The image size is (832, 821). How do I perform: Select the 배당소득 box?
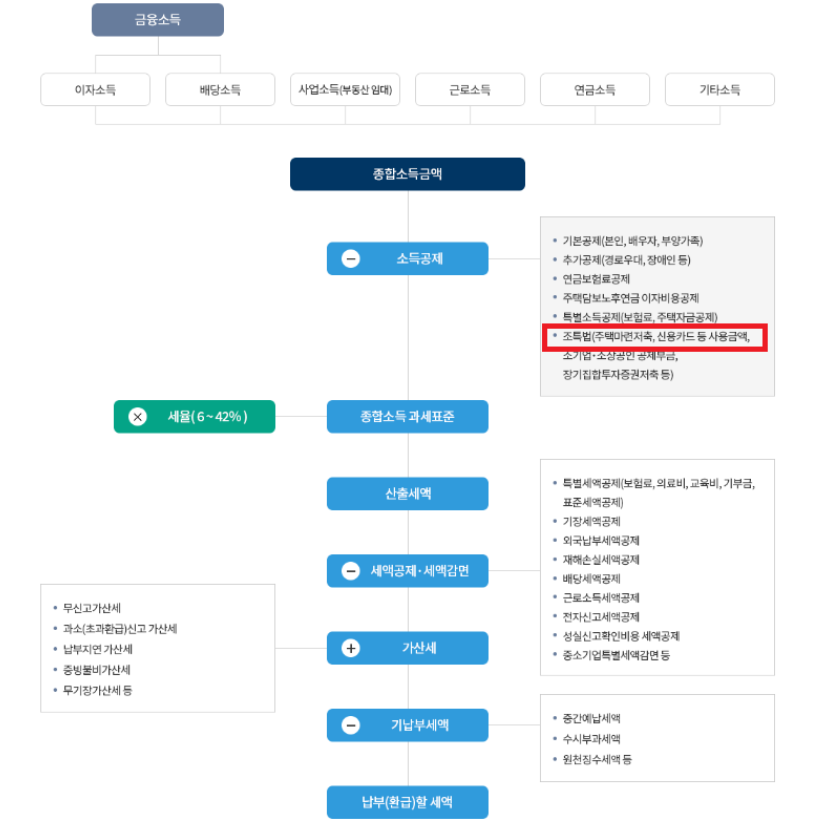(220, 90)
